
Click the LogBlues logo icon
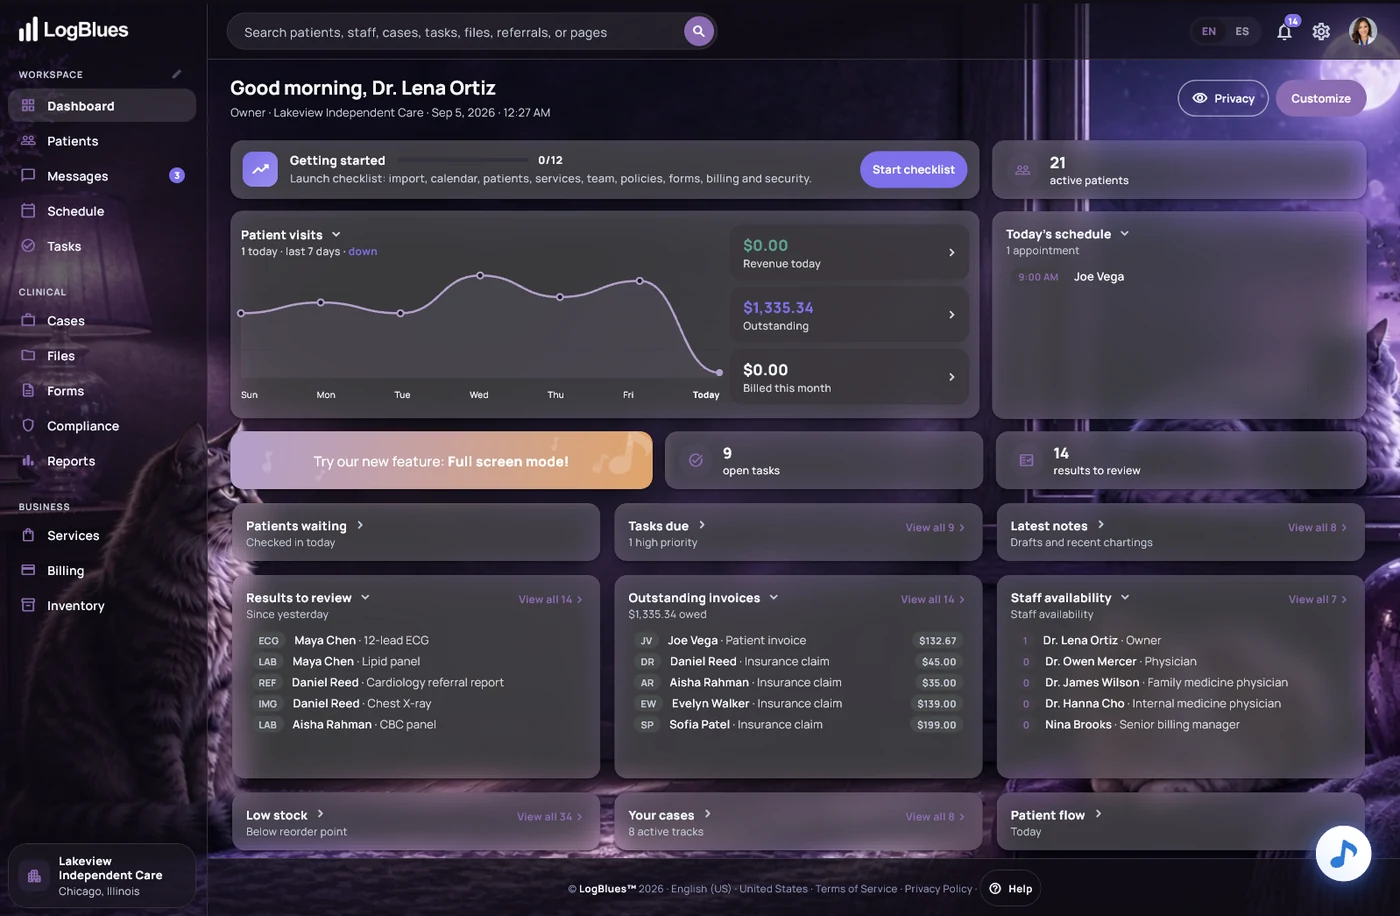[x=28, y=29]
